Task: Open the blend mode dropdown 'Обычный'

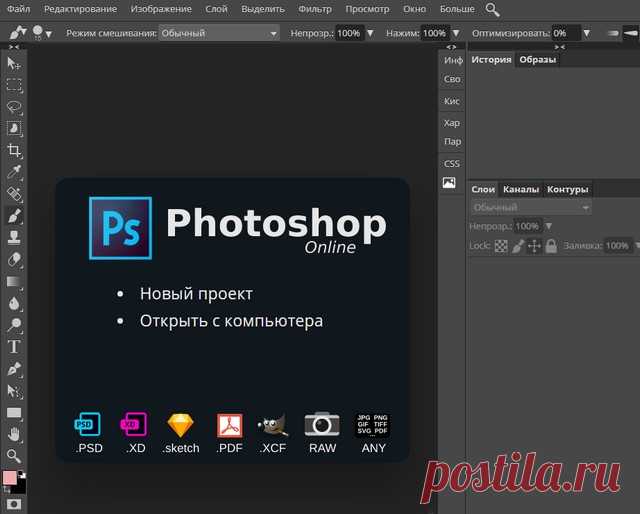Action: [x=219, y=33]
